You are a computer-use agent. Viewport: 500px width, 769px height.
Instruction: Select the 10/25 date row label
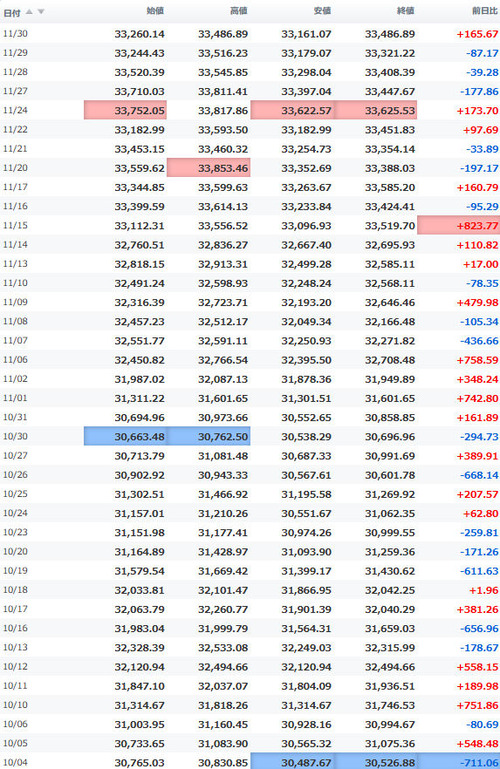[x=15, y=494]
